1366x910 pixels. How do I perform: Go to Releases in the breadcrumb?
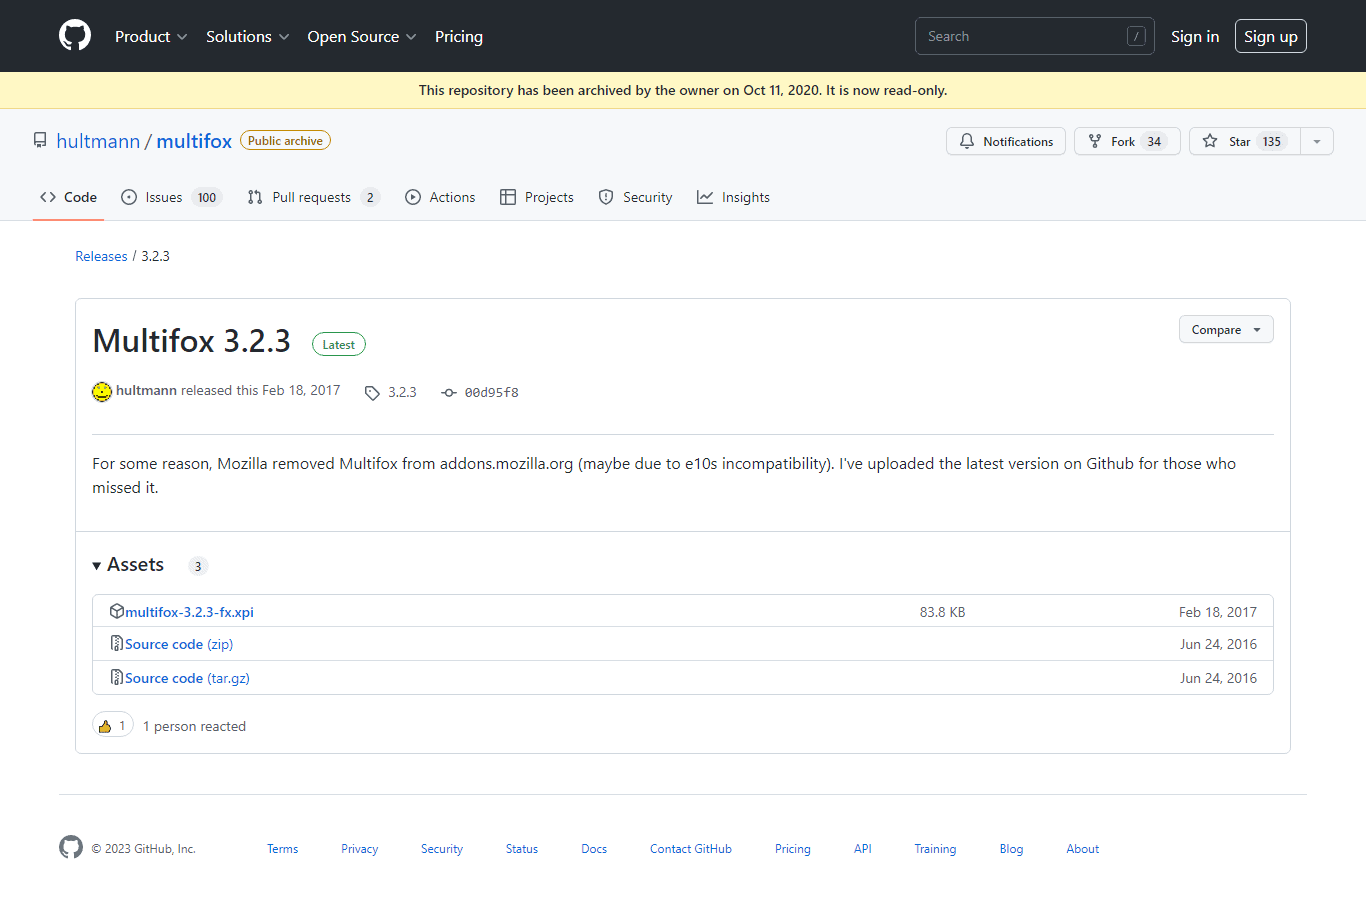tap(101, 256)
